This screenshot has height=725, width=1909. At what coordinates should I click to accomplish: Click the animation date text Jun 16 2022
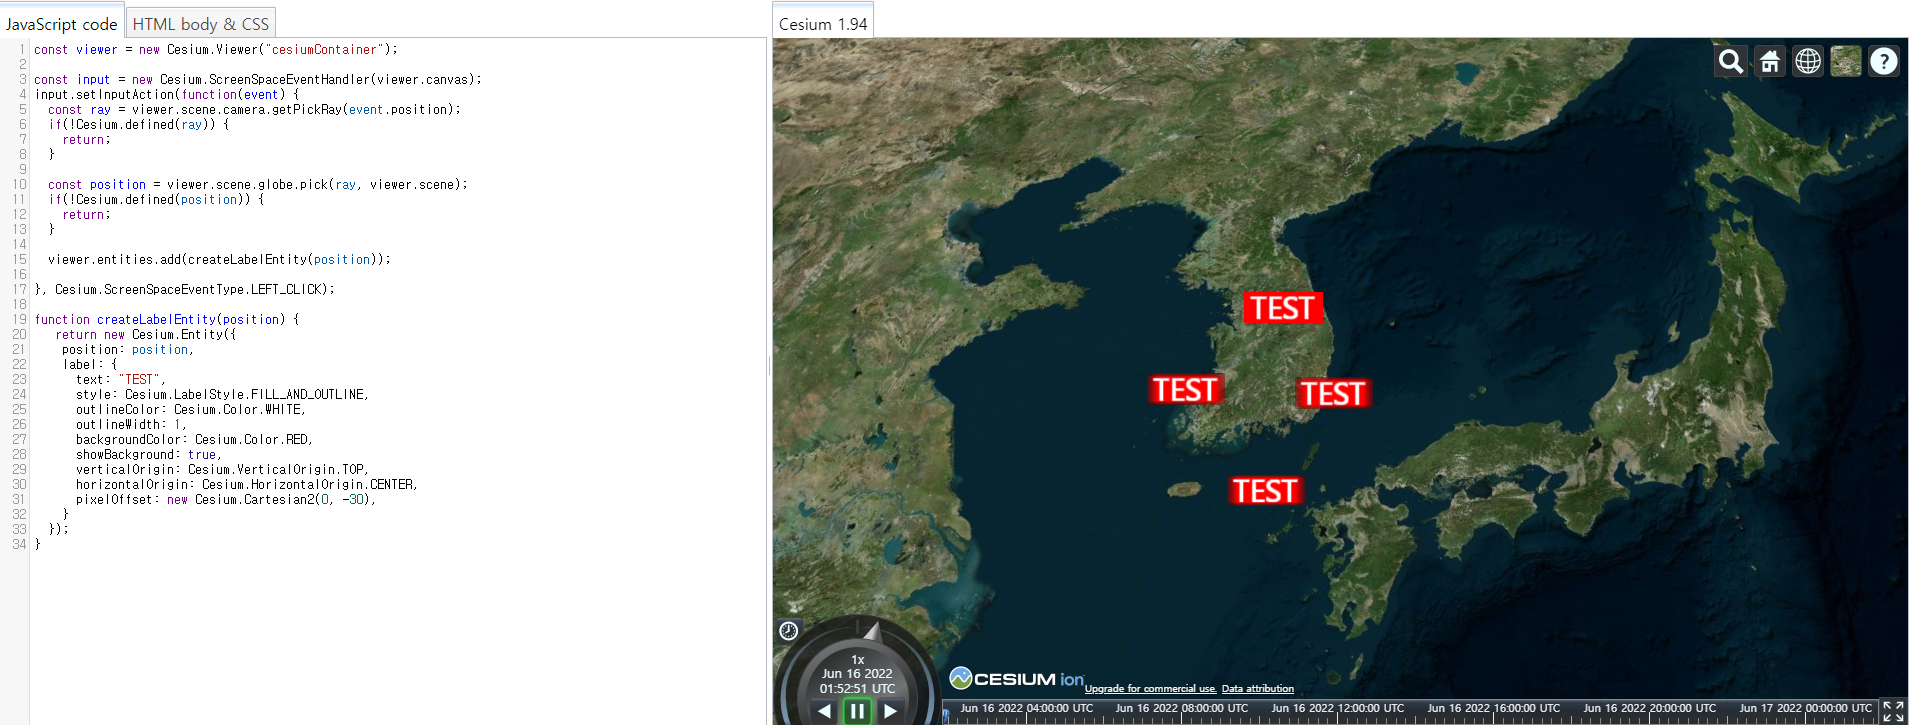[x=857, y=674]
